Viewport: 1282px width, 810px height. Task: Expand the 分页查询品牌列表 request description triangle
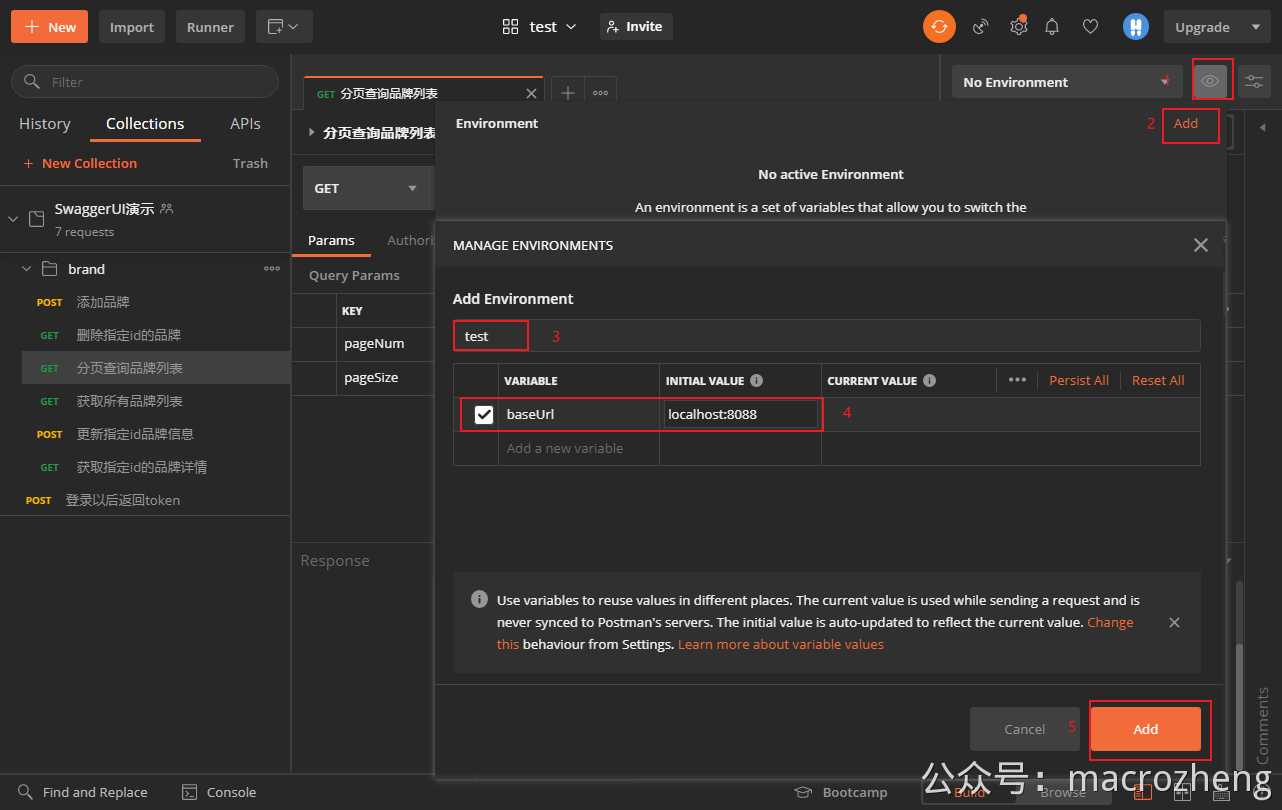(x=311, y=132)
